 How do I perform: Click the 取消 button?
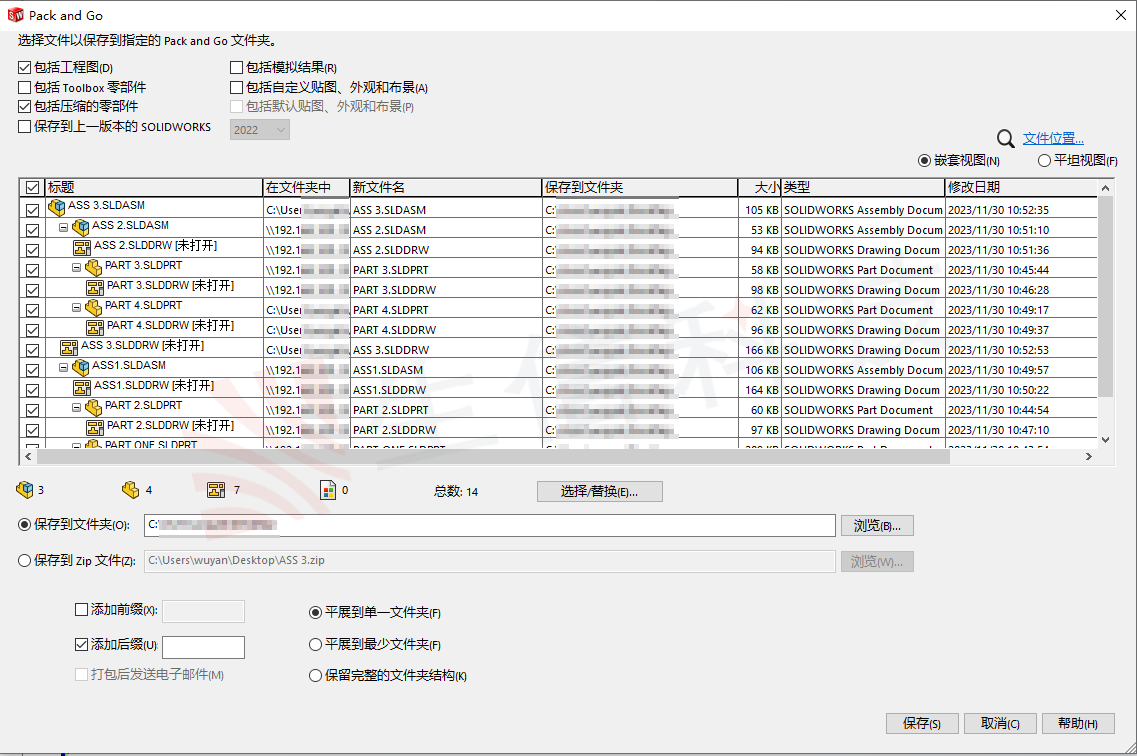1000,723
